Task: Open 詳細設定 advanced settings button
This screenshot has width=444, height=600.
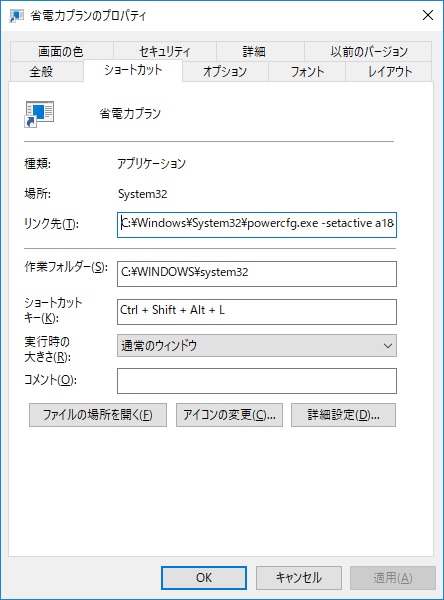Action: click(343, 415)
